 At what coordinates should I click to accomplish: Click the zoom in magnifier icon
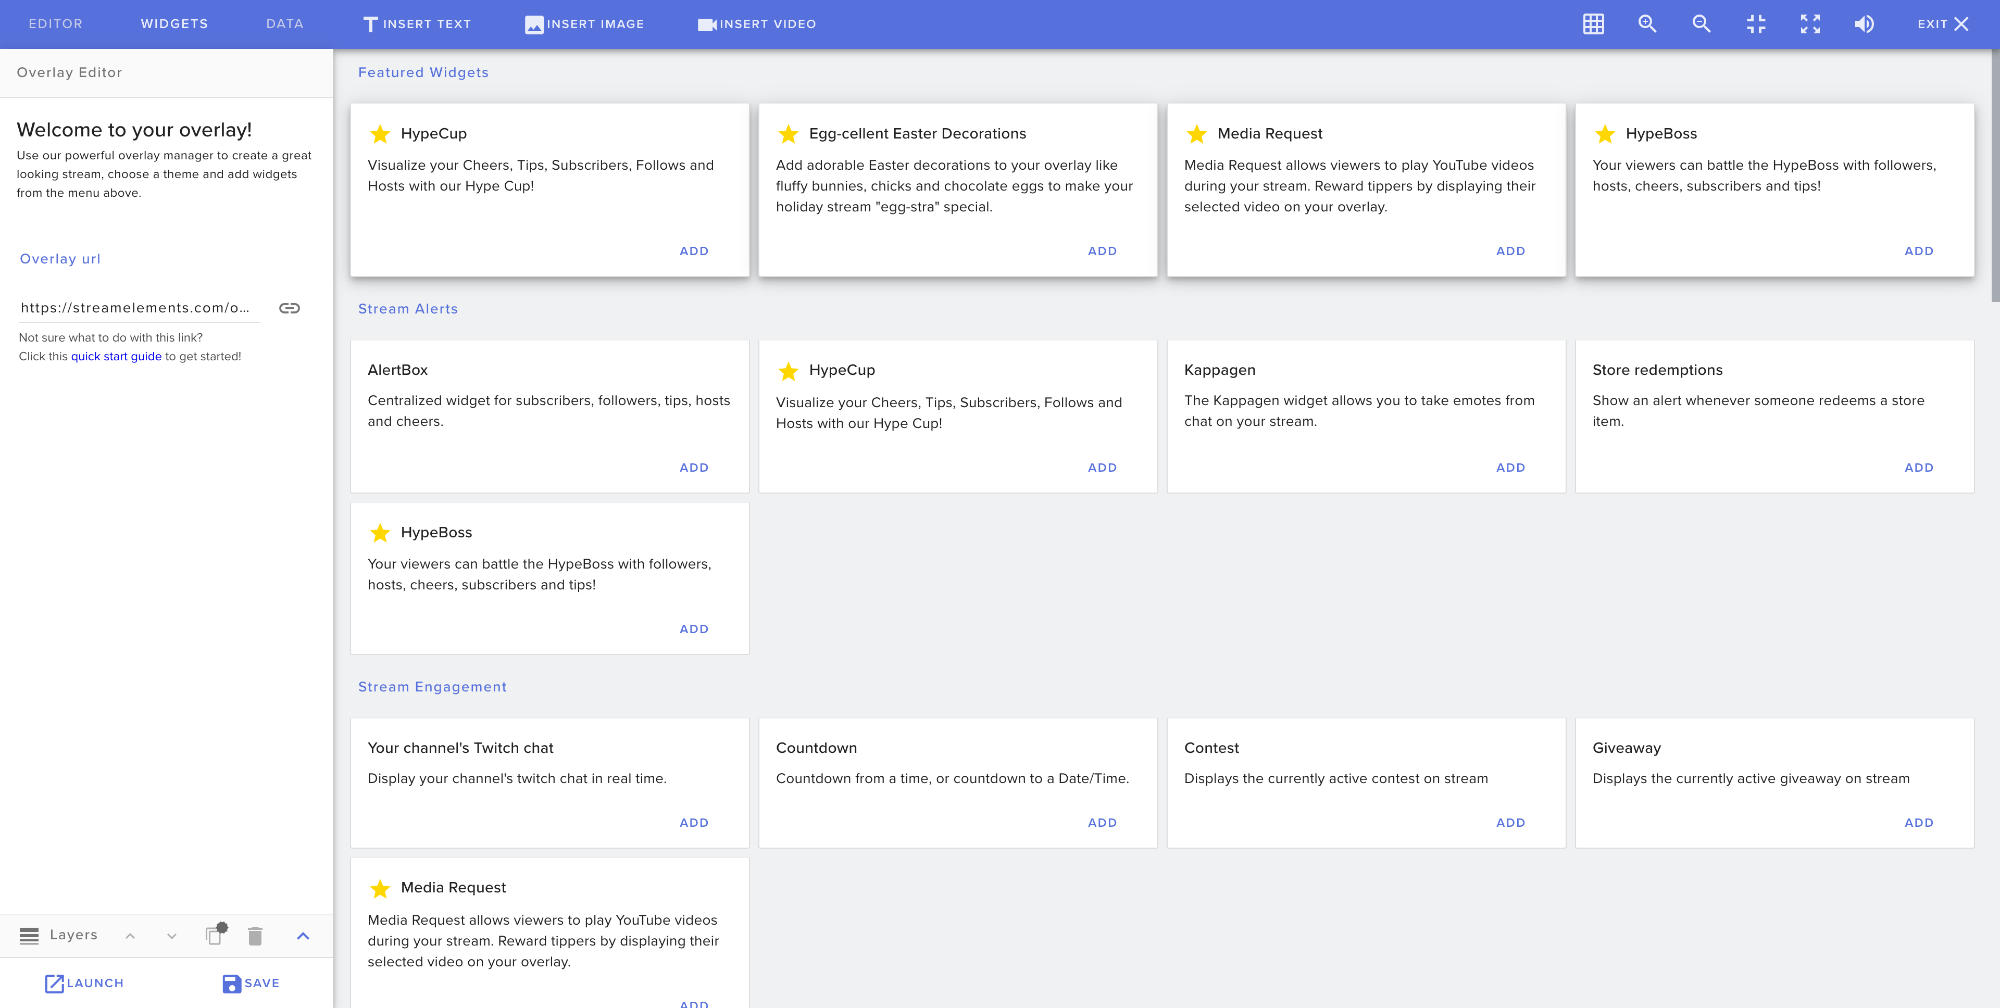point(1647,24)
